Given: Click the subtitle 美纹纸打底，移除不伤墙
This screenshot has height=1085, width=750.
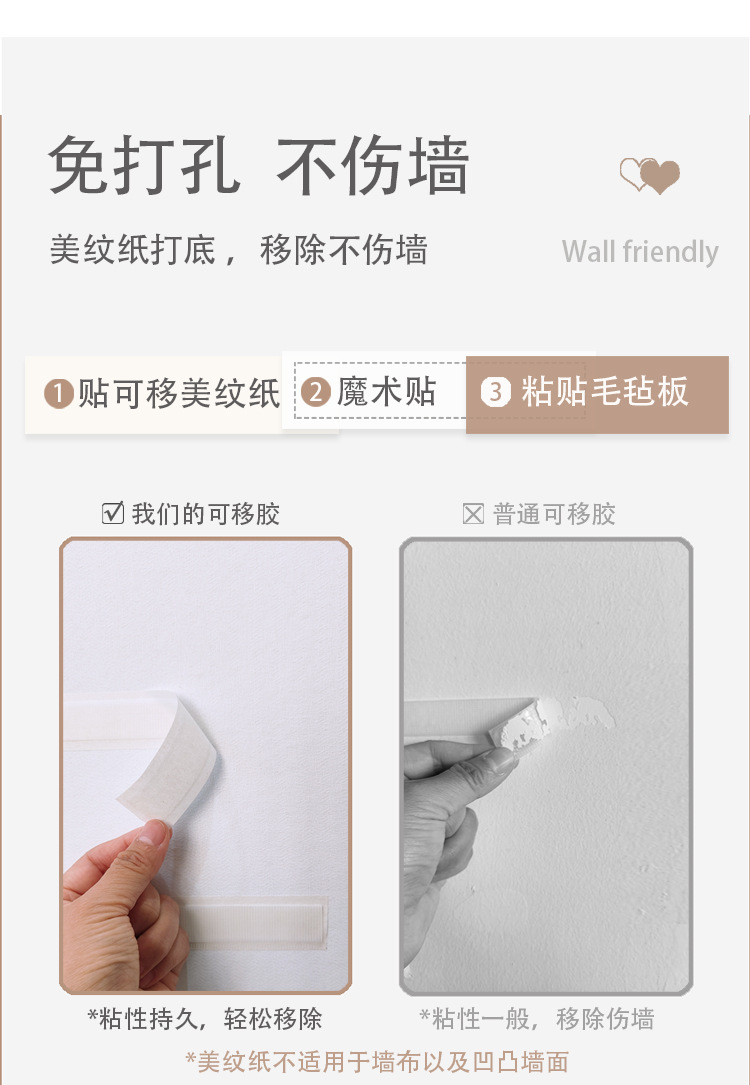Looking at the screenshot, I should pyautogui.click(x=239, y=250).
